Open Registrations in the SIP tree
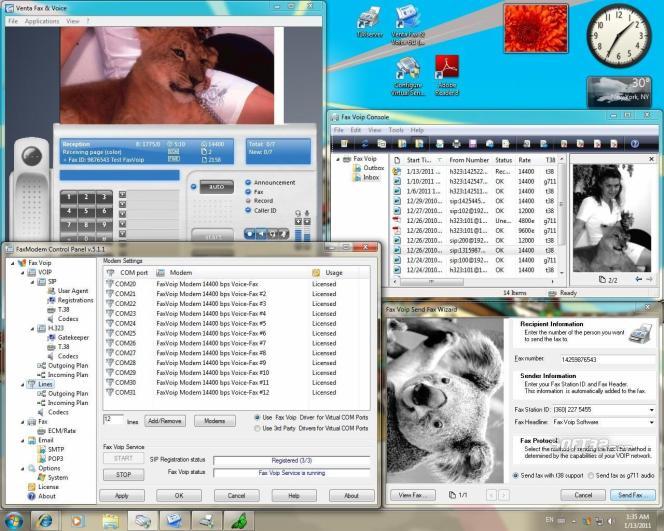 pos(75,300)
